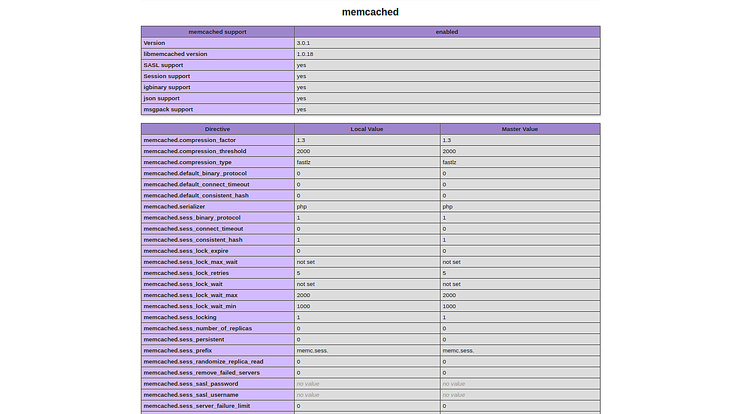
Task: Click the memcached.sess_sasl_password directive
Action: click(x=191, y=383)
